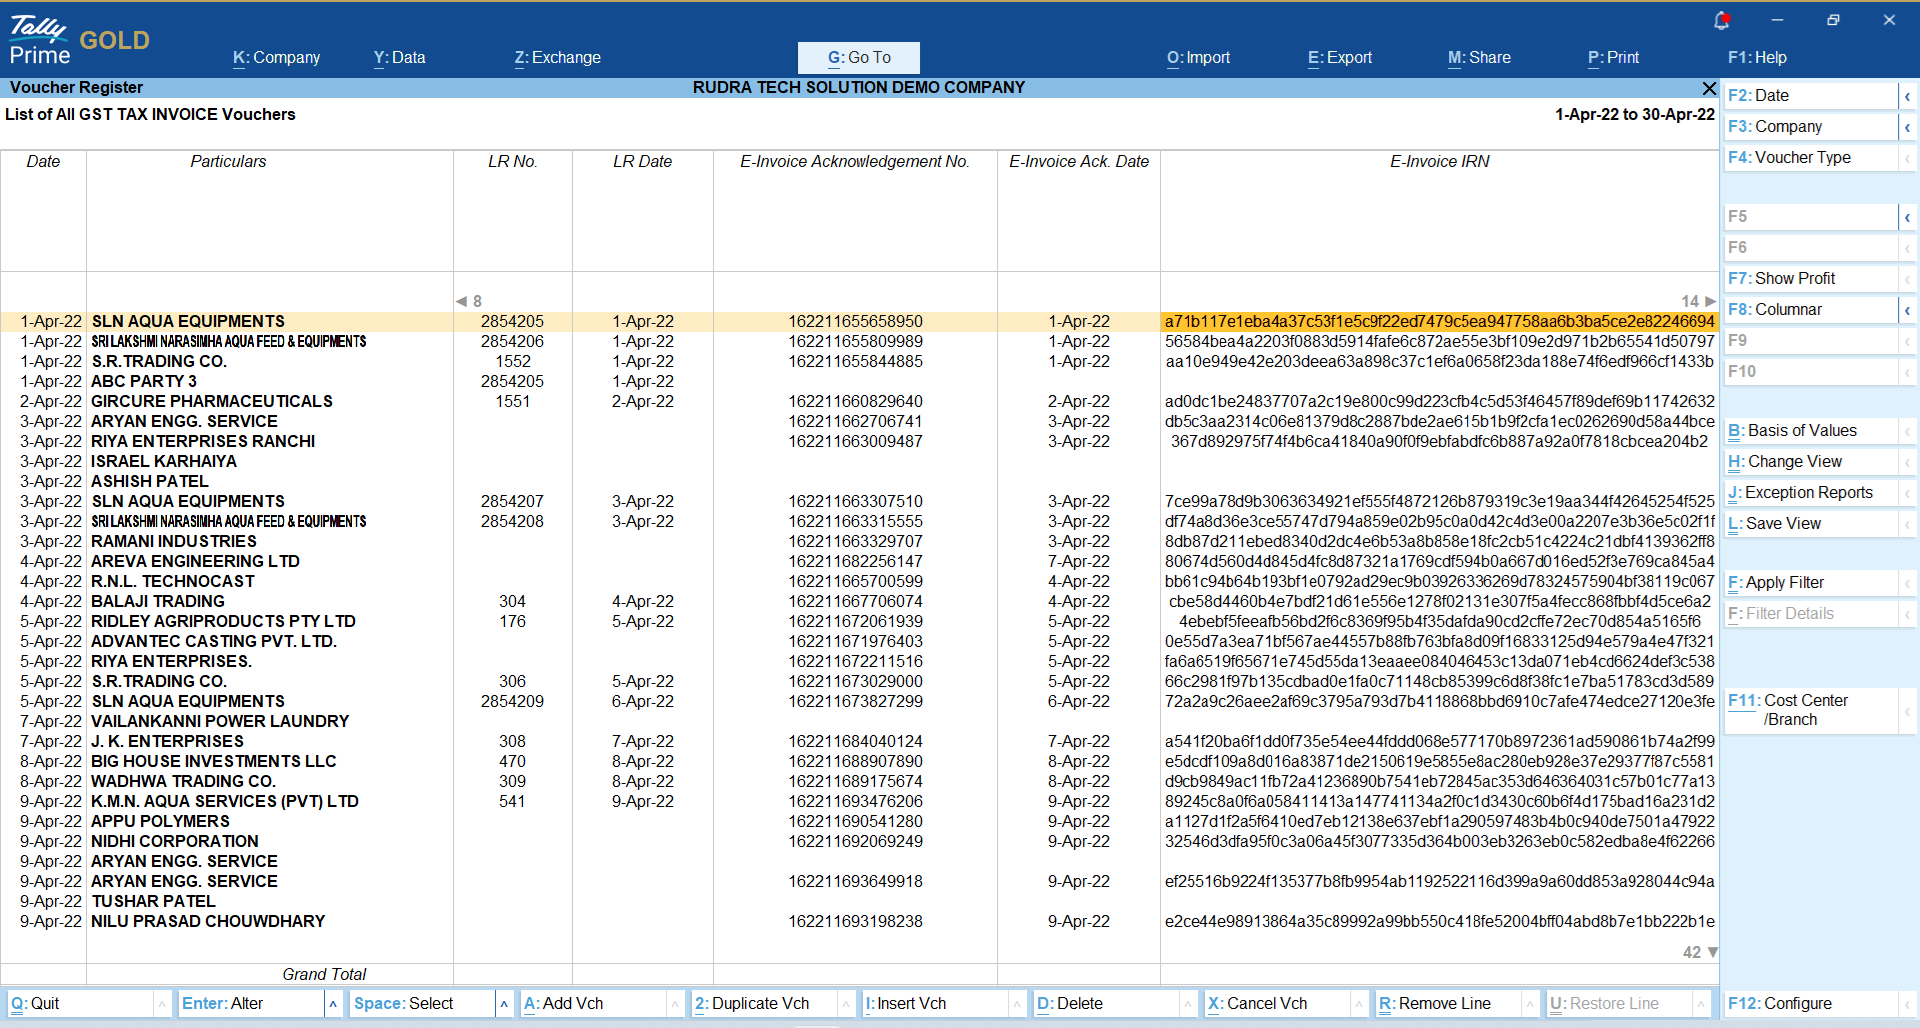Screen dimensions: 1920x1028
Task: Click the down arrow showing 42 more rows
Action: click(x=1712, y=952)
